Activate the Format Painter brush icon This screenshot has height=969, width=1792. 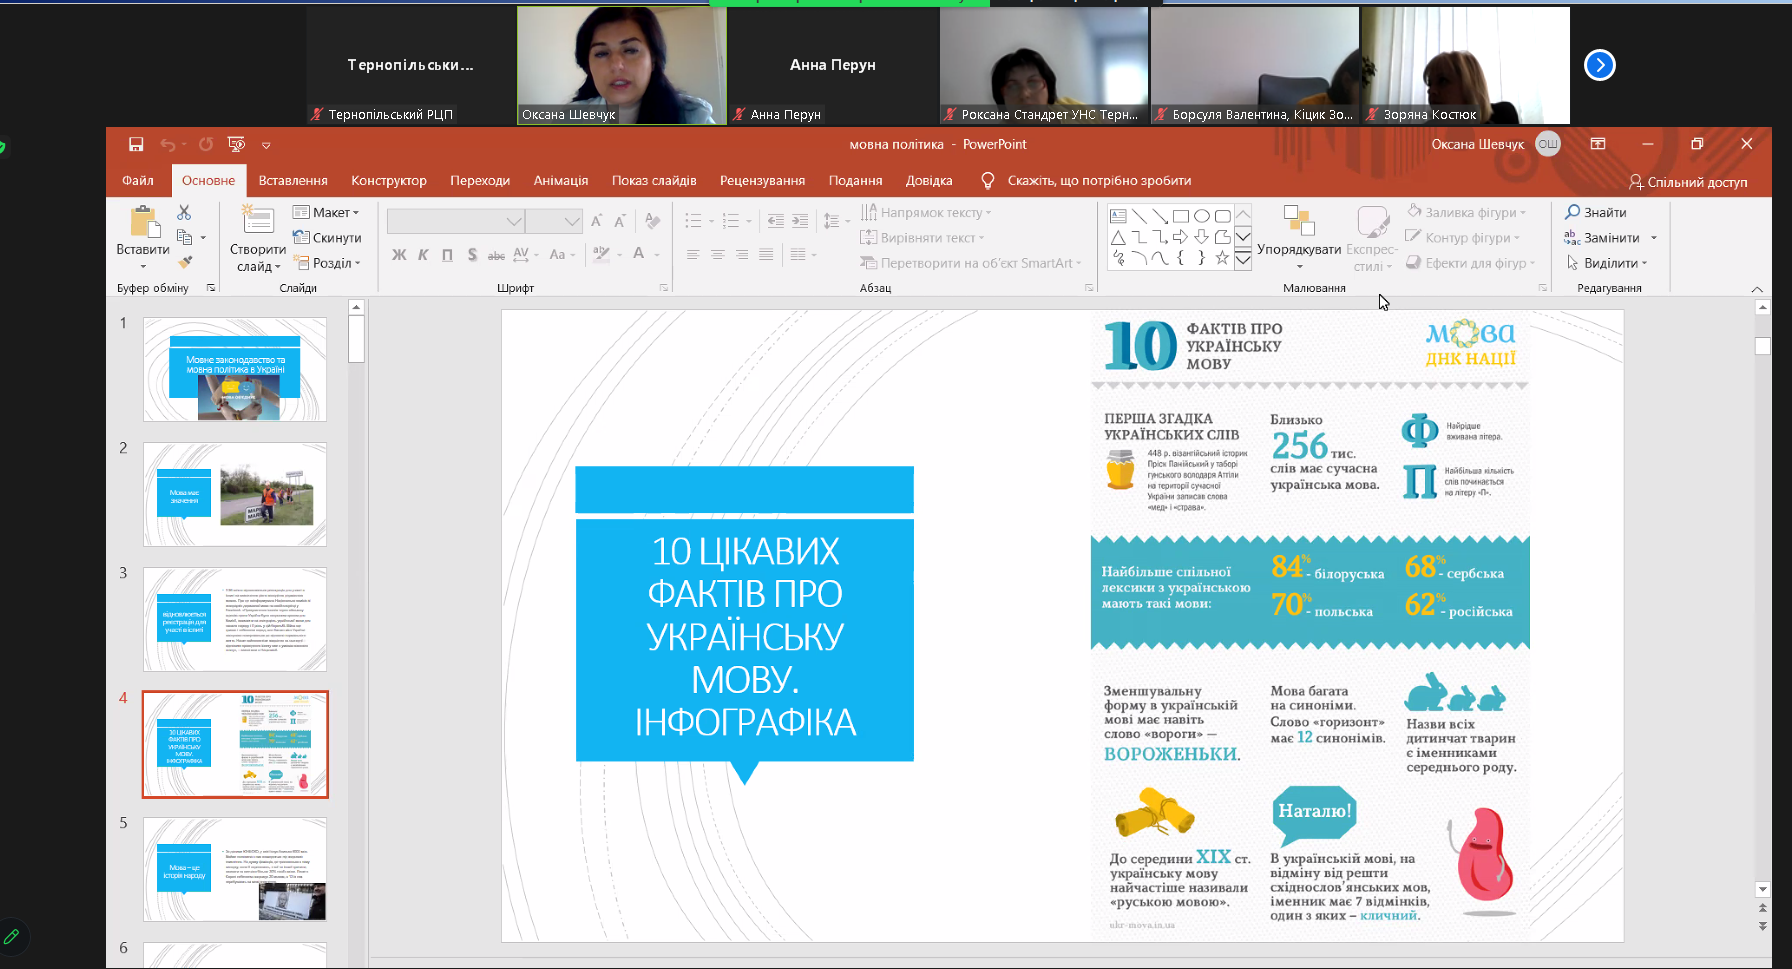pos(185,262)
